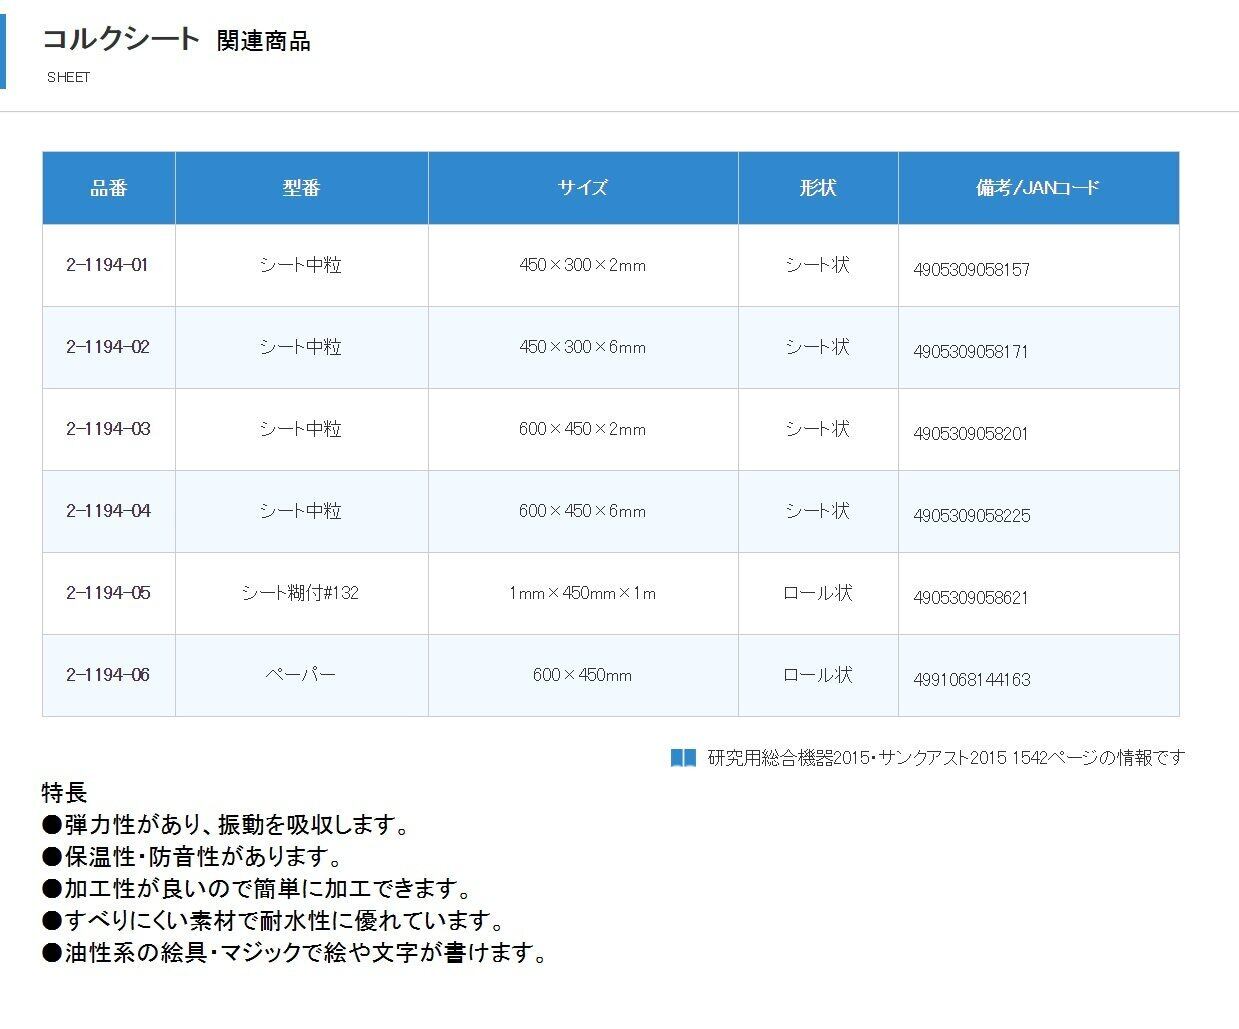Click the 型番 column header
Screen dimensions: 1239x1029
point(301,188)
